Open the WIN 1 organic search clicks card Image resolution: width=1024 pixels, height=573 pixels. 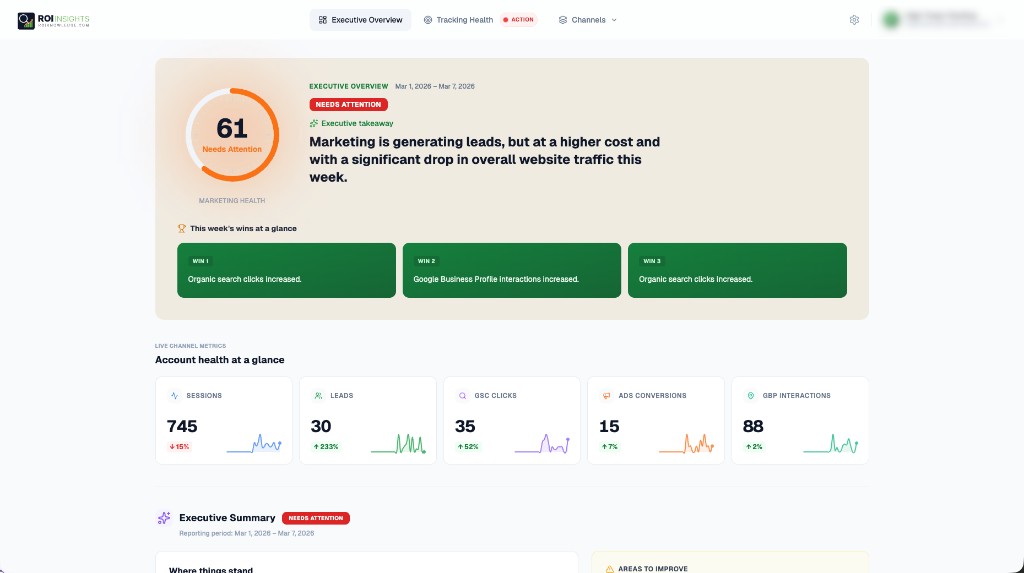286,270
